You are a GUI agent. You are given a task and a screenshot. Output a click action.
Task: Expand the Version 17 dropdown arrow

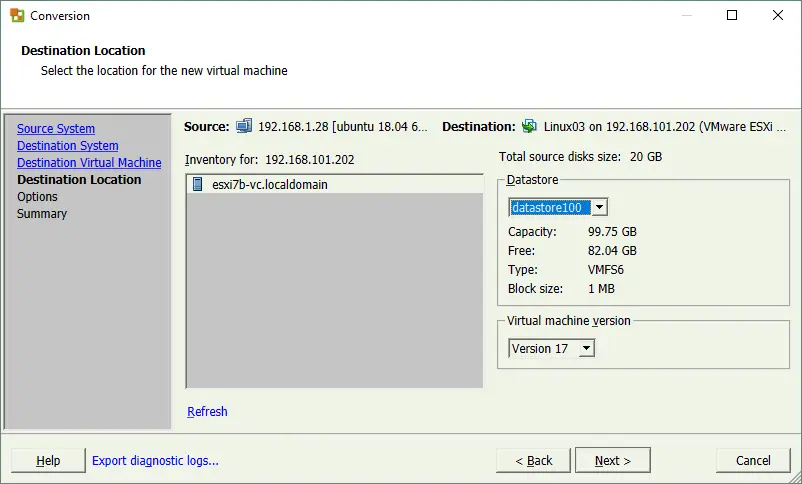(587, 348)
